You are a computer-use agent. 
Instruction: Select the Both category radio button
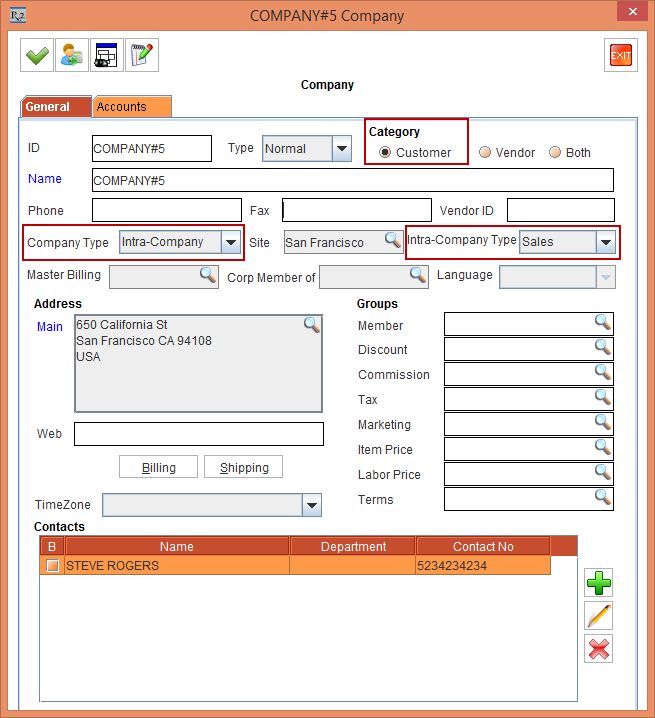coord(555,152)
